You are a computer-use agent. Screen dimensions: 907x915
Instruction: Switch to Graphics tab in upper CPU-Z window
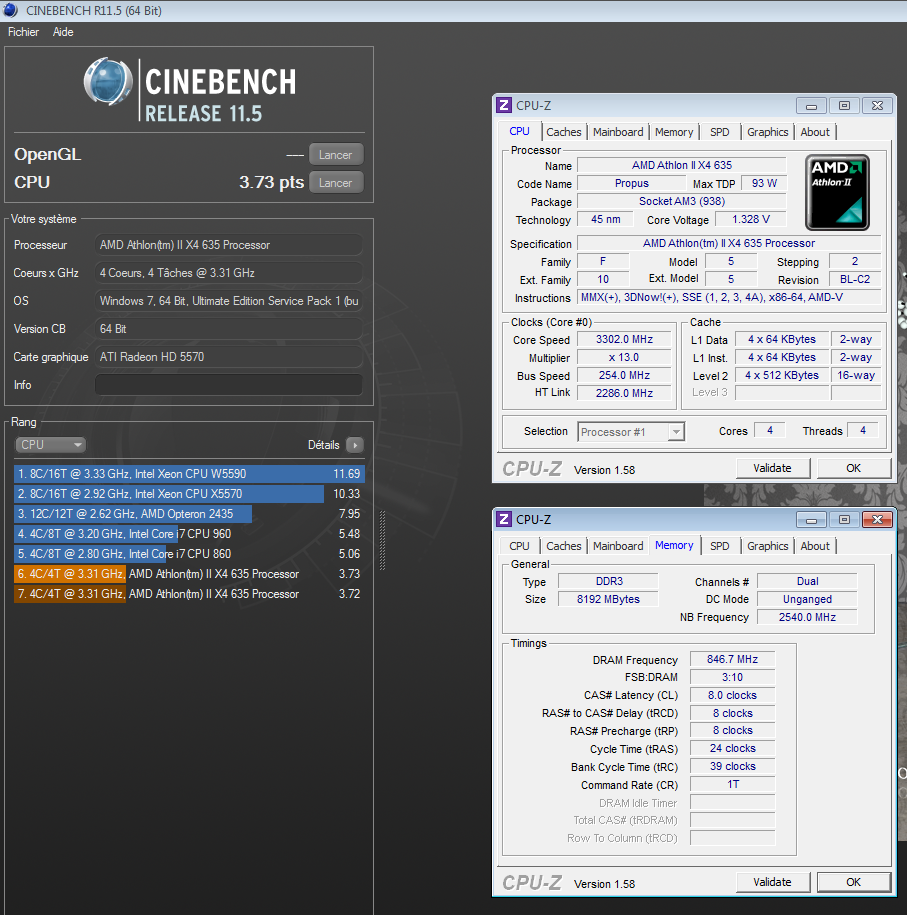(x=768, y=132)
